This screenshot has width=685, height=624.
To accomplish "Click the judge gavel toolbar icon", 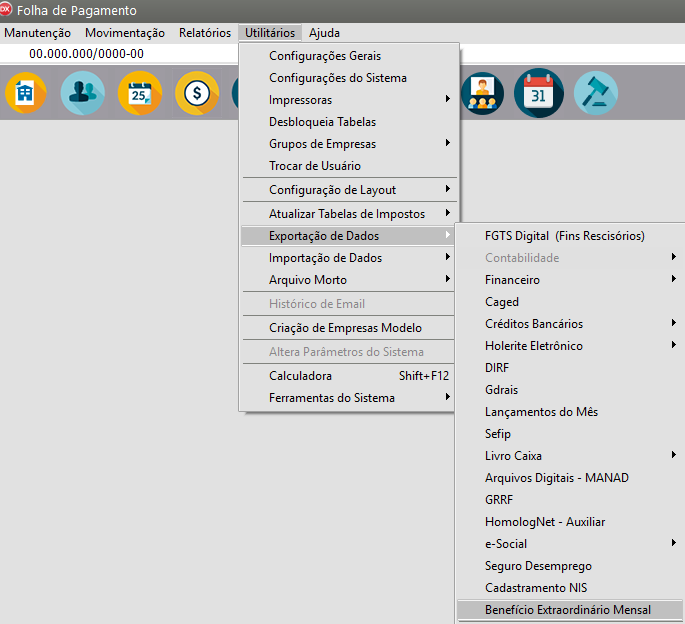I will coord(595,93).
